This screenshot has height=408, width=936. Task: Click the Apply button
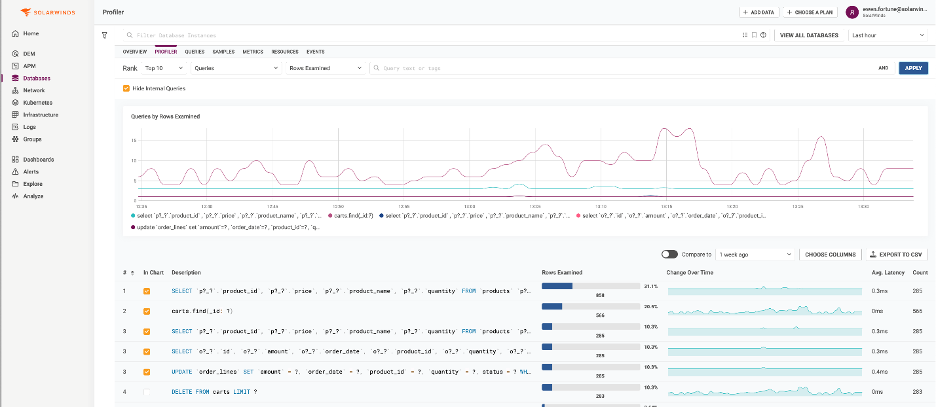[913, 68]
